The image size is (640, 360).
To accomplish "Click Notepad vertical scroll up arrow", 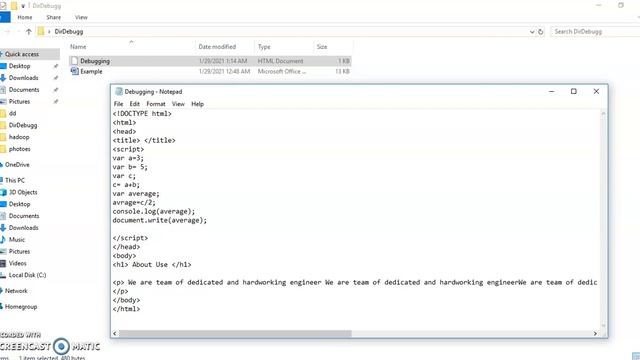I will [x=603, y=114].
